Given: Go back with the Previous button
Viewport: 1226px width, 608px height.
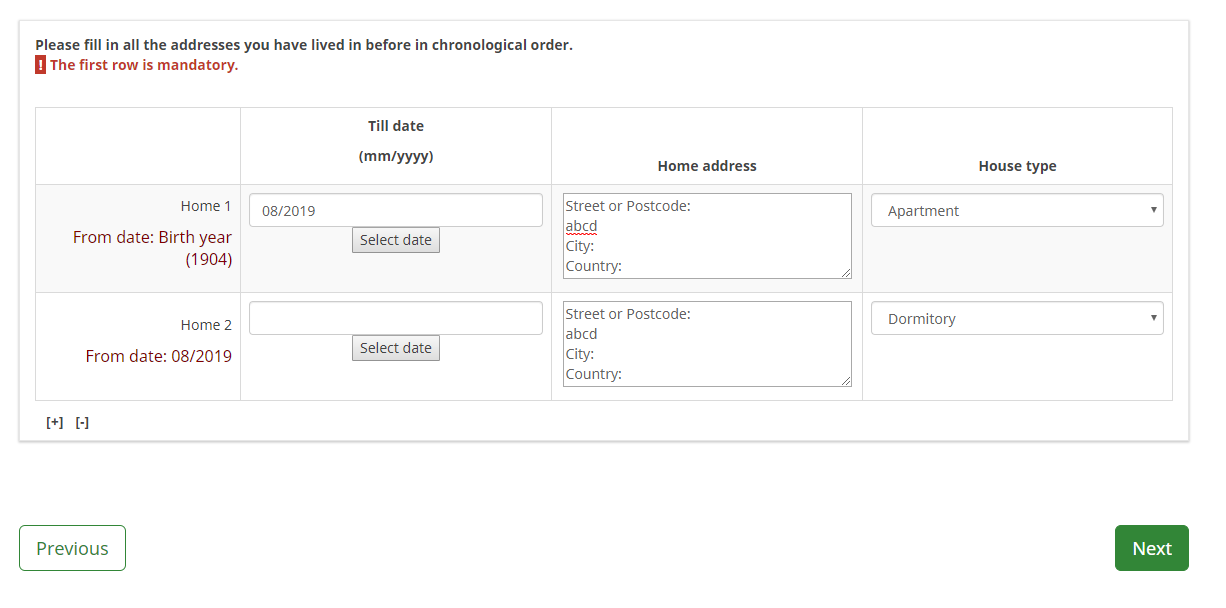Looking at the screenshot, I should 72,548.
